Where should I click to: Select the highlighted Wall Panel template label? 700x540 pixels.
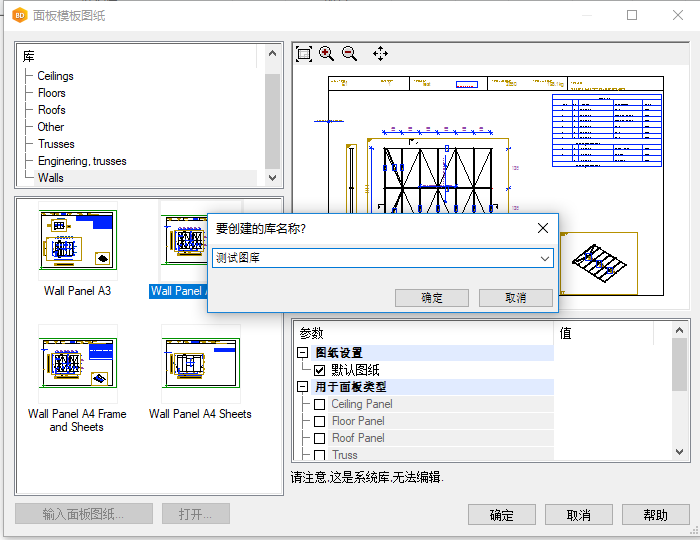[179, 291]
